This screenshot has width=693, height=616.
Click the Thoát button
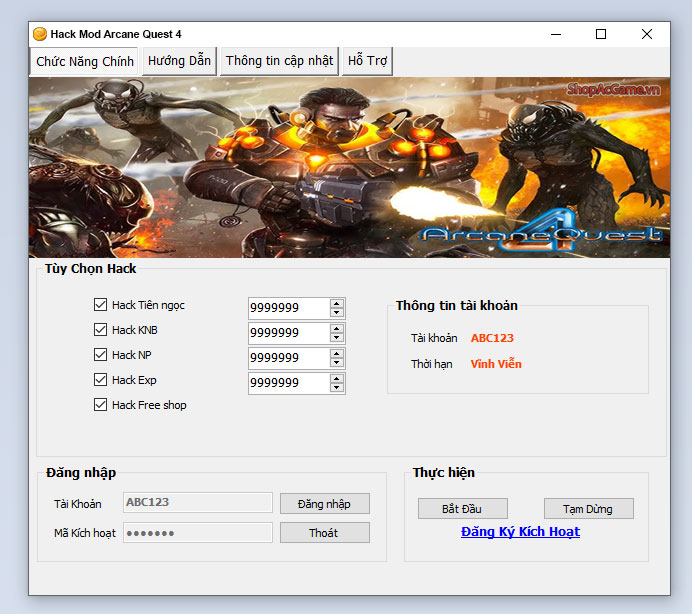pyautogui.click(x=325, y=533)
